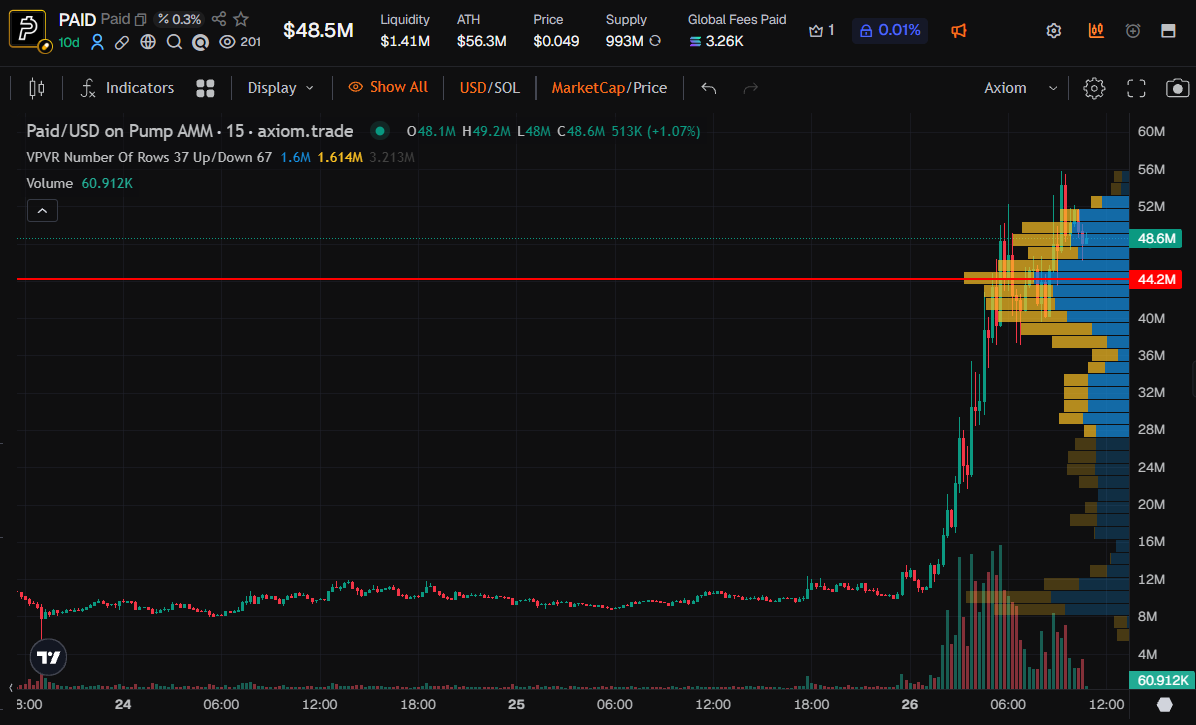Click the volume label 60.912K on the axis
The image size is (1196, 725).
(x=1162, y=679)
